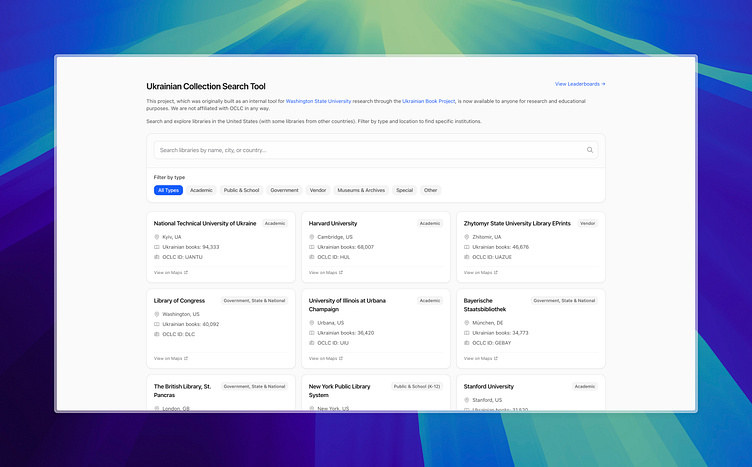
Task: Select the Museums & Archives filter
Action: click(361, 190)
